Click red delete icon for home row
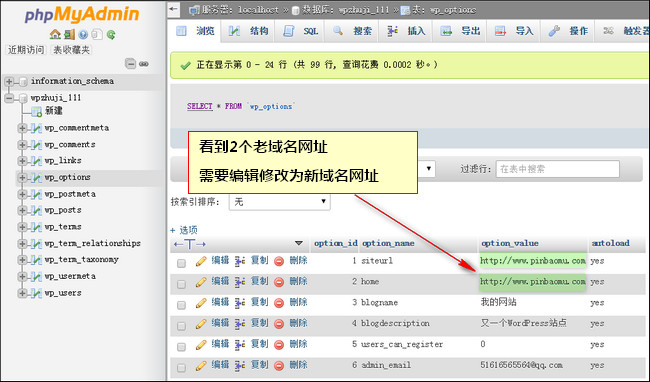 pyautogui.click(x=279, y=282)
